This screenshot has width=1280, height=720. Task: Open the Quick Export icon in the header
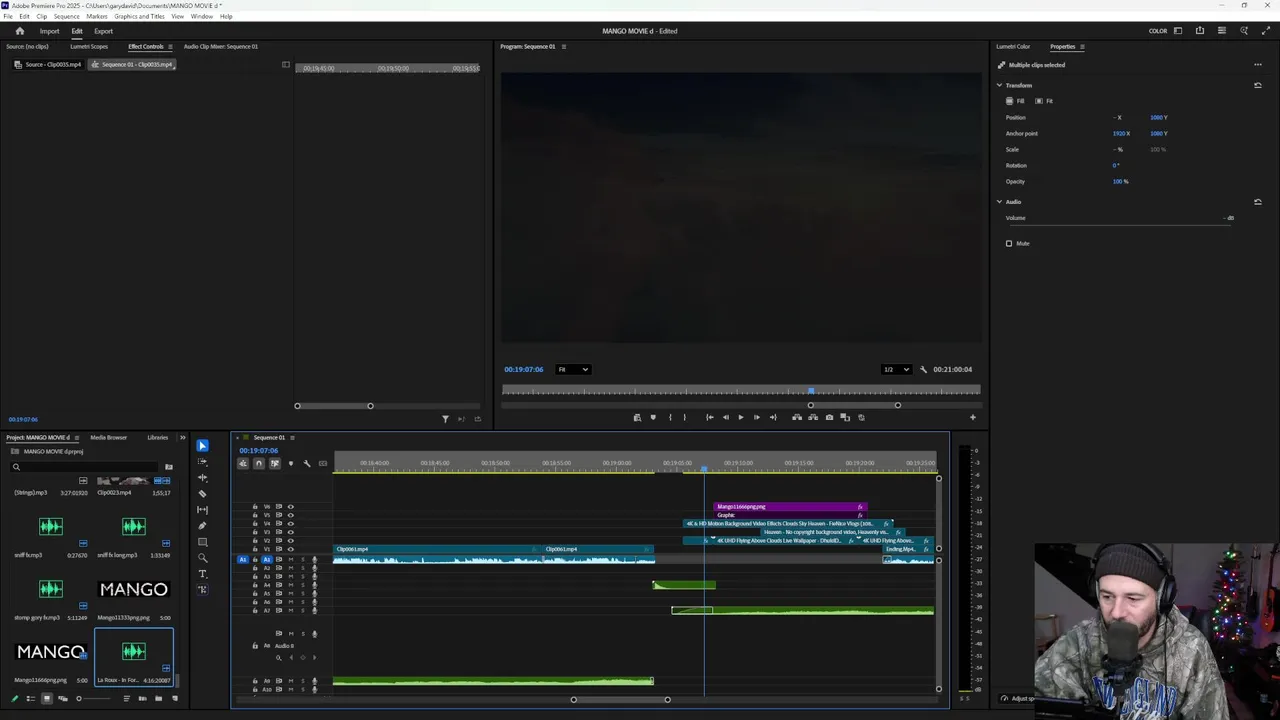coord(1200,31)
